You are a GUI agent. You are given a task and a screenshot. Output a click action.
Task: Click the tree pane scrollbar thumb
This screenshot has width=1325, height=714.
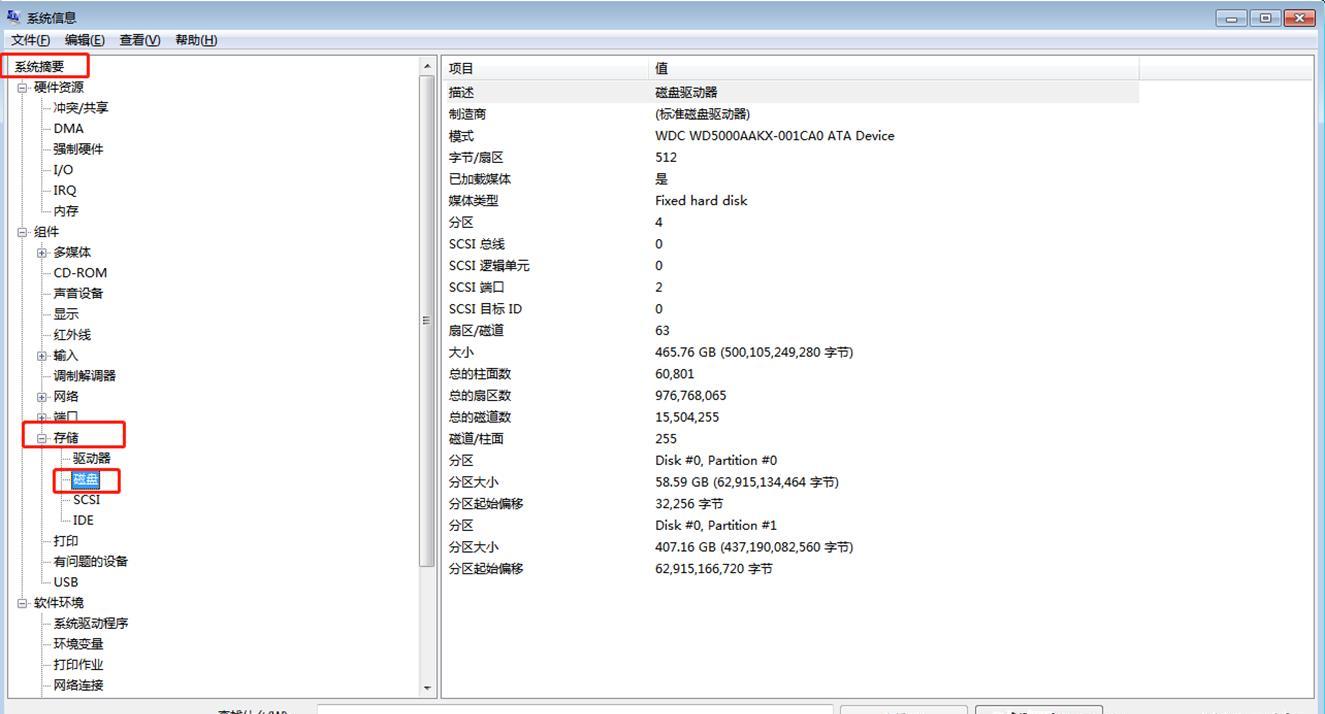pos(428,320)
